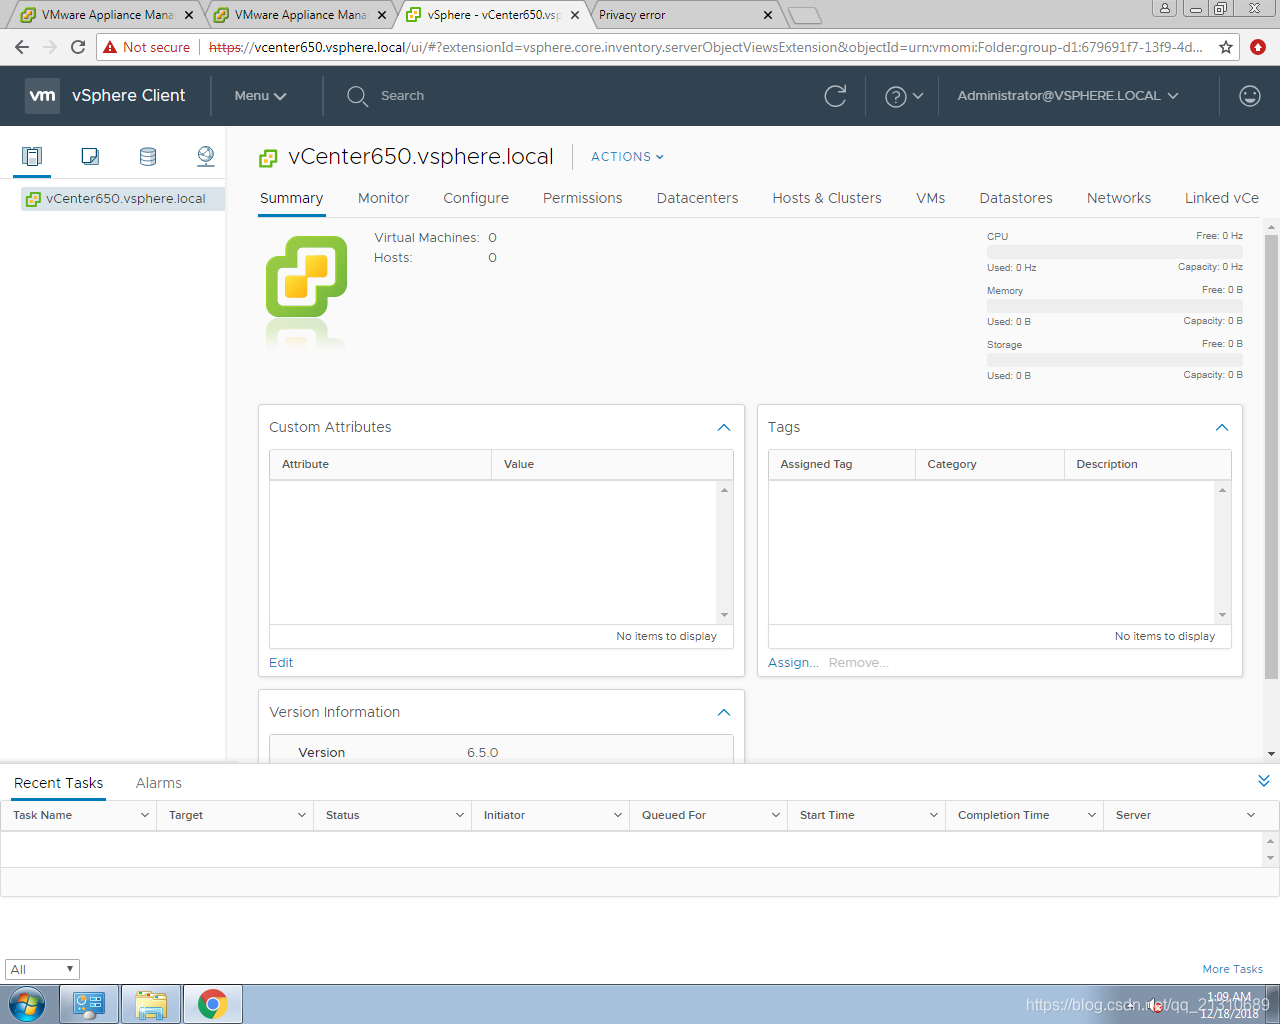Click the Queued For column header
The width and height of the screenshot is (1280, 1024).
click(708, 815)
